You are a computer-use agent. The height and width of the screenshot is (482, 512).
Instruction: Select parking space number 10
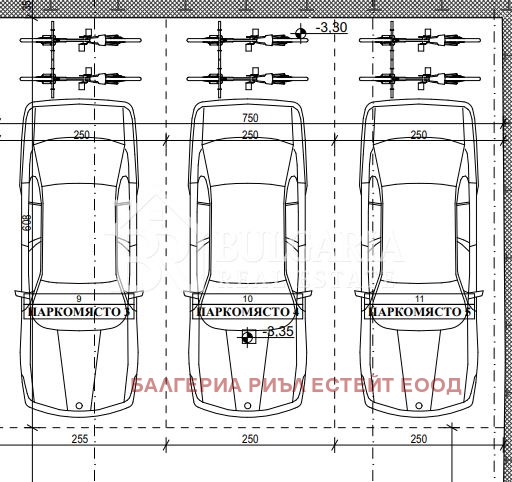[x=248, y=298]
